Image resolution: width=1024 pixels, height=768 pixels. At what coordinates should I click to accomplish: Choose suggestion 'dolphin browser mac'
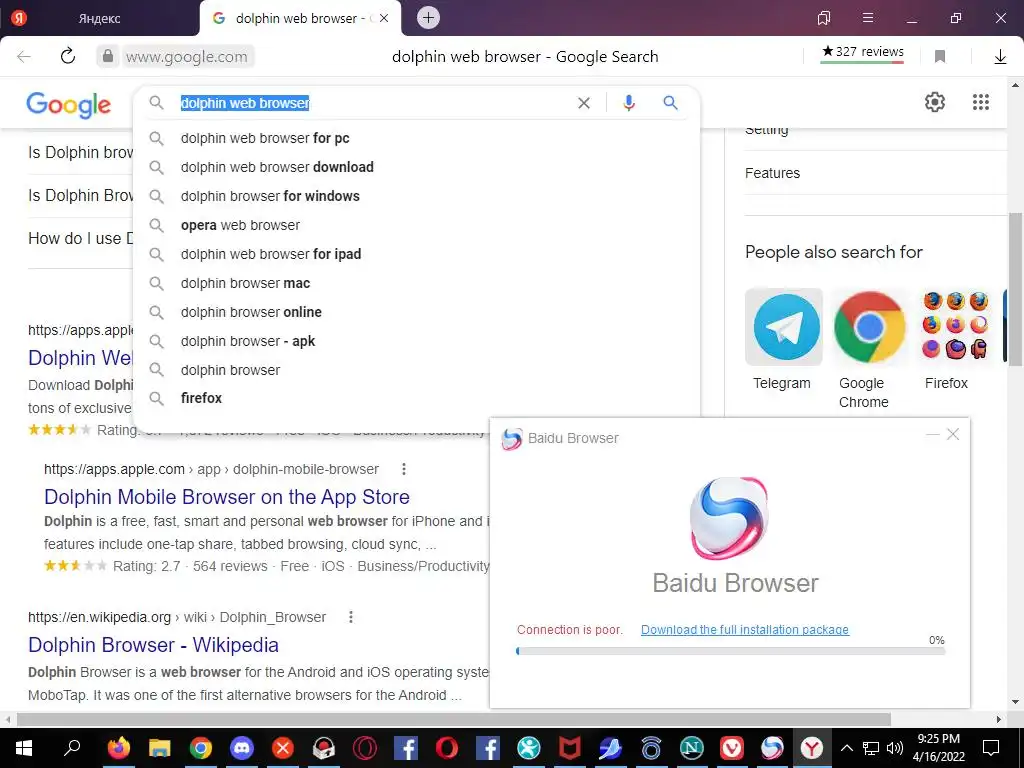(417, 283)
